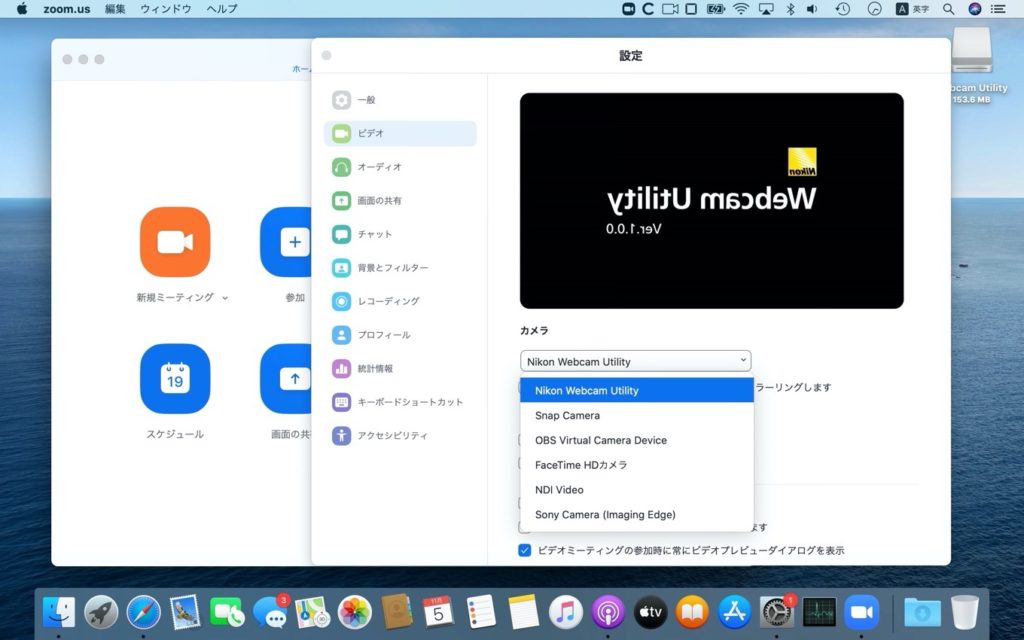Open the ウィンドウ menu
Viewport: 1024px width, 640px height.
(164, 9)
